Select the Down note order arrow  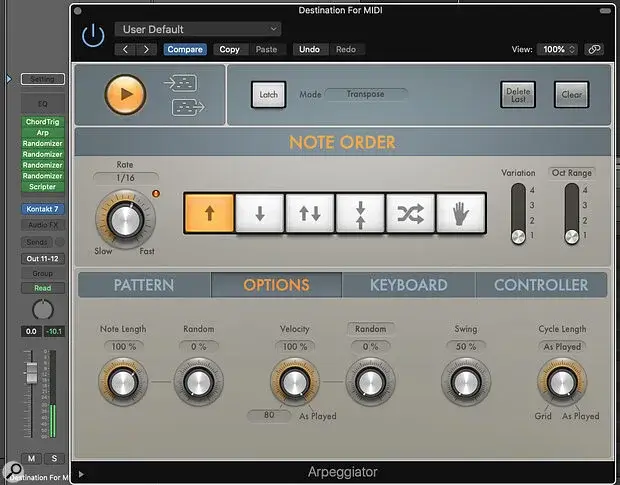click(259, 213)
